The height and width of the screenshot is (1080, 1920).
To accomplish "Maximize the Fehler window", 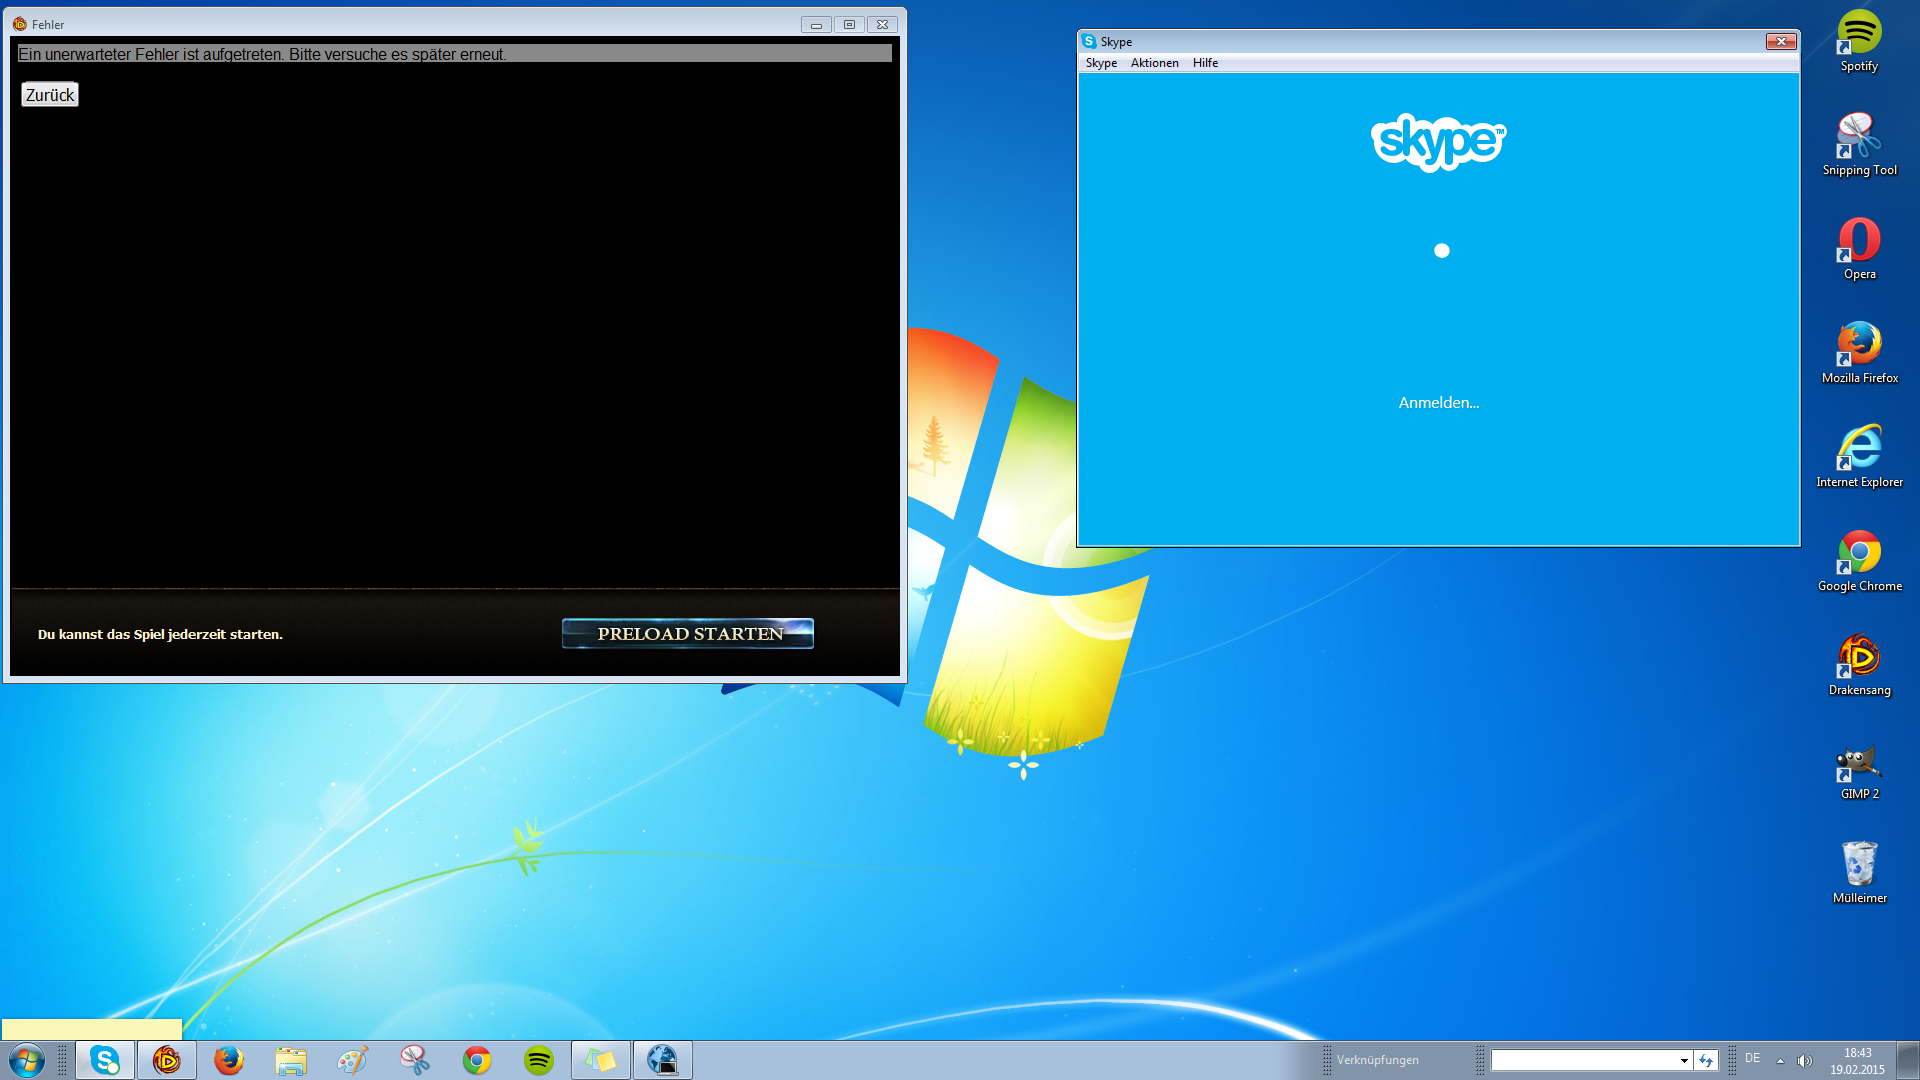I will pyautogui.click(x=849, y=25).
